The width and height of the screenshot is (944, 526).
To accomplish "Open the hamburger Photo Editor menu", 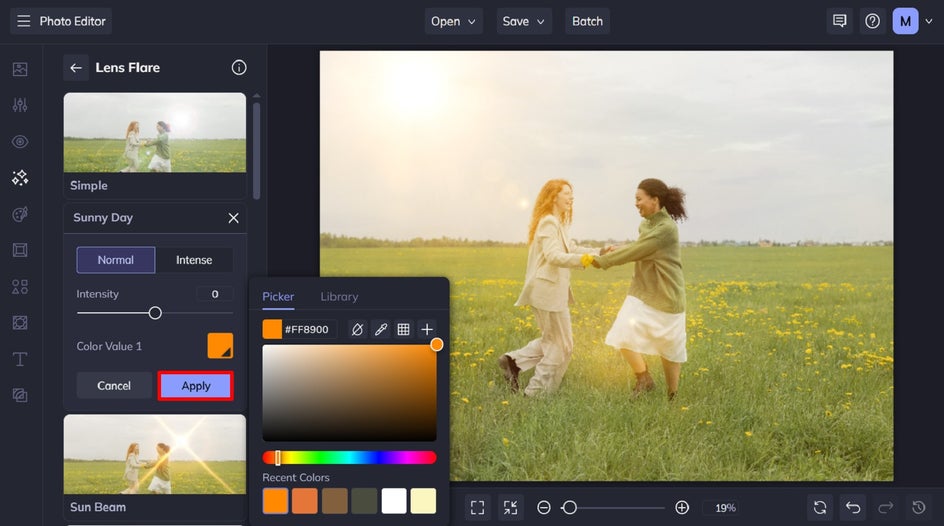I will tap(24, 21).
